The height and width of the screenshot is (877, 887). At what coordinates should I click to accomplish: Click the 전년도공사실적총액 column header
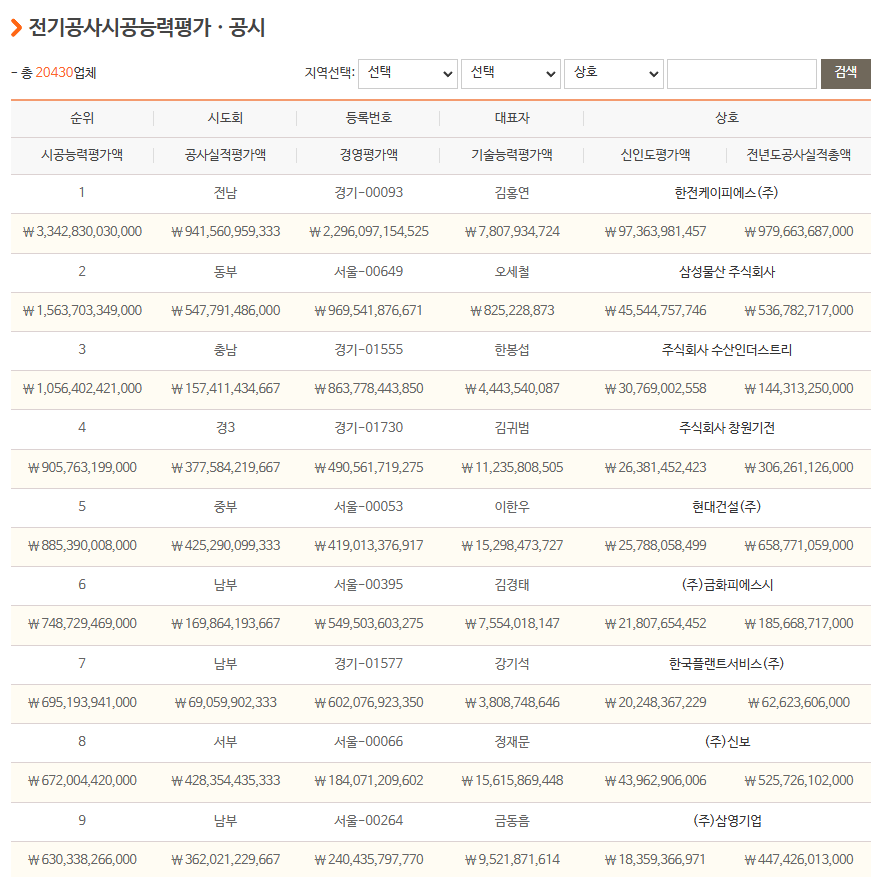(798, 155)
